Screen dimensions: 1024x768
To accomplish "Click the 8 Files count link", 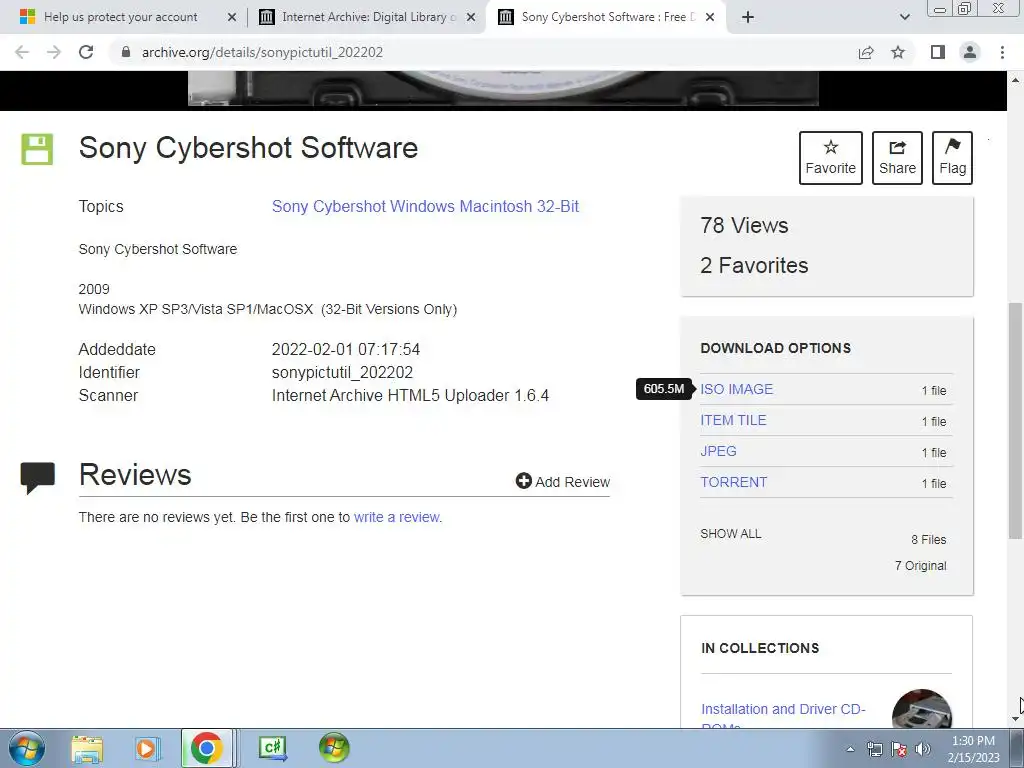I will [x=929, y=539].
